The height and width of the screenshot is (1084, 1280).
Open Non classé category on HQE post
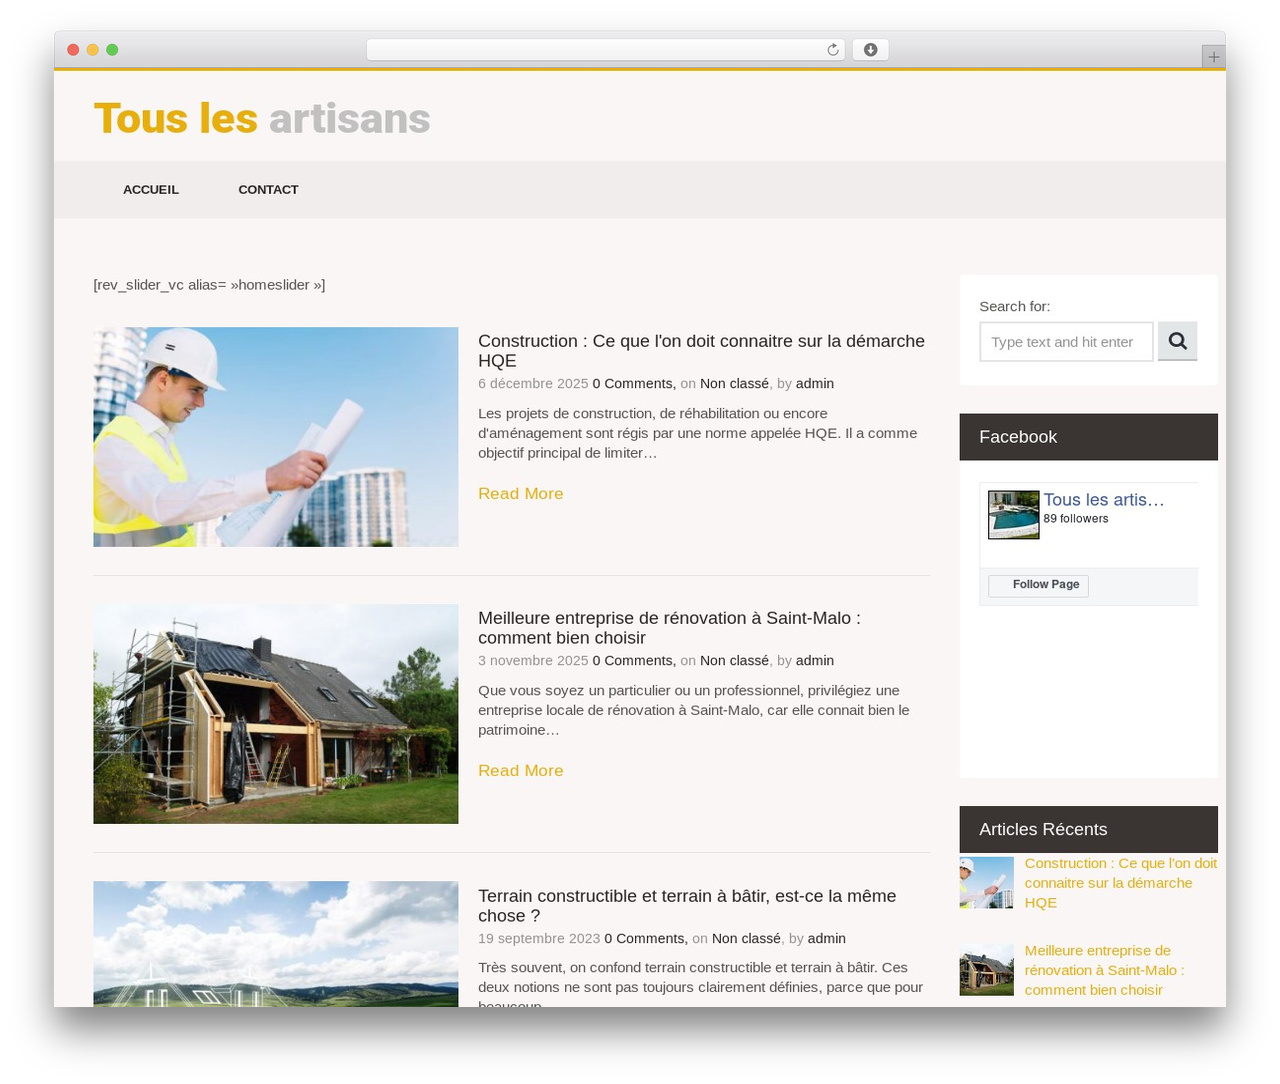click(x=734, y=384)
